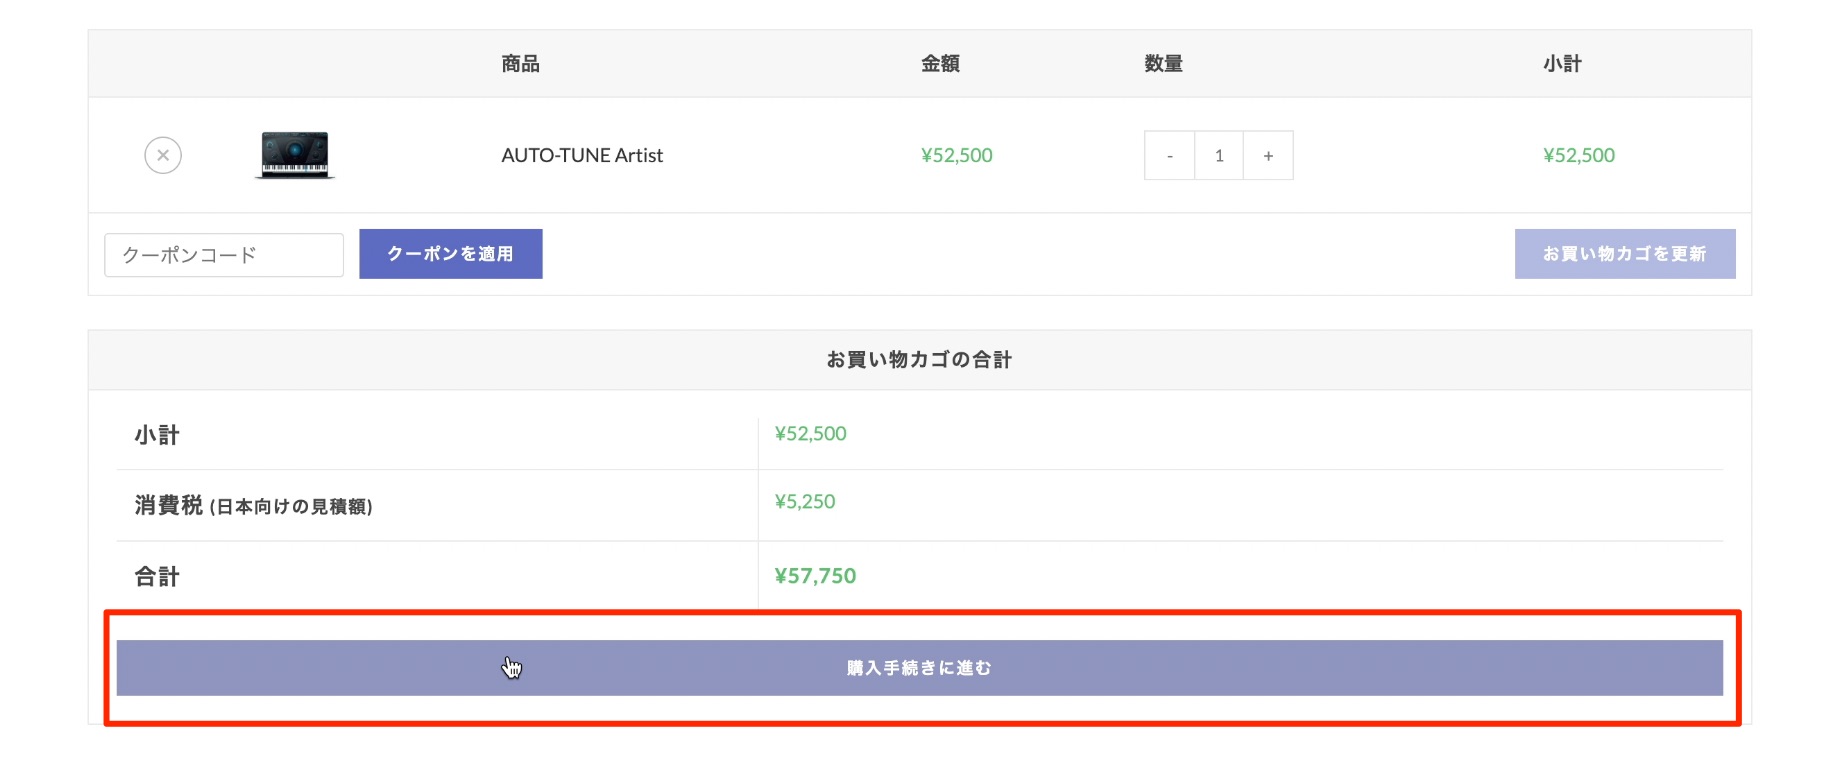Screen dimensions: 1845x768
Task: Increase quantity with the plus button
Action: 1268,155
